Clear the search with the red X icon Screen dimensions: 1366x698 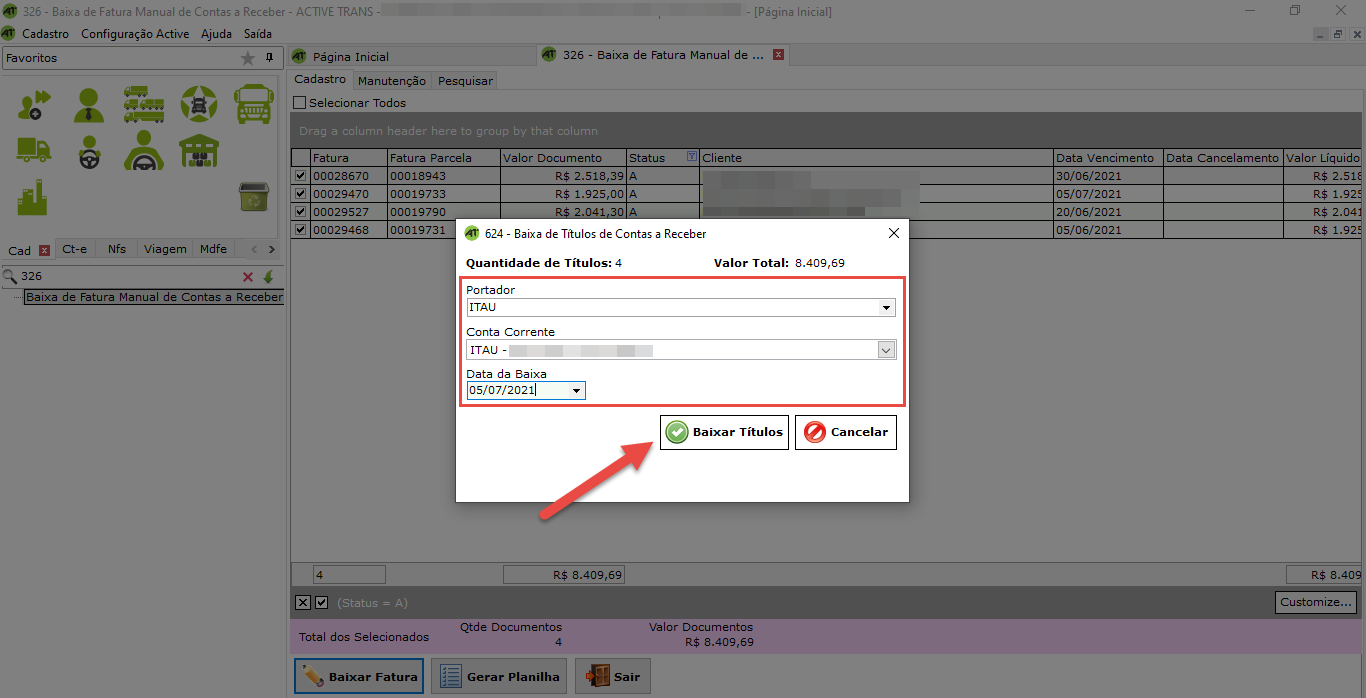click(248, 276)
